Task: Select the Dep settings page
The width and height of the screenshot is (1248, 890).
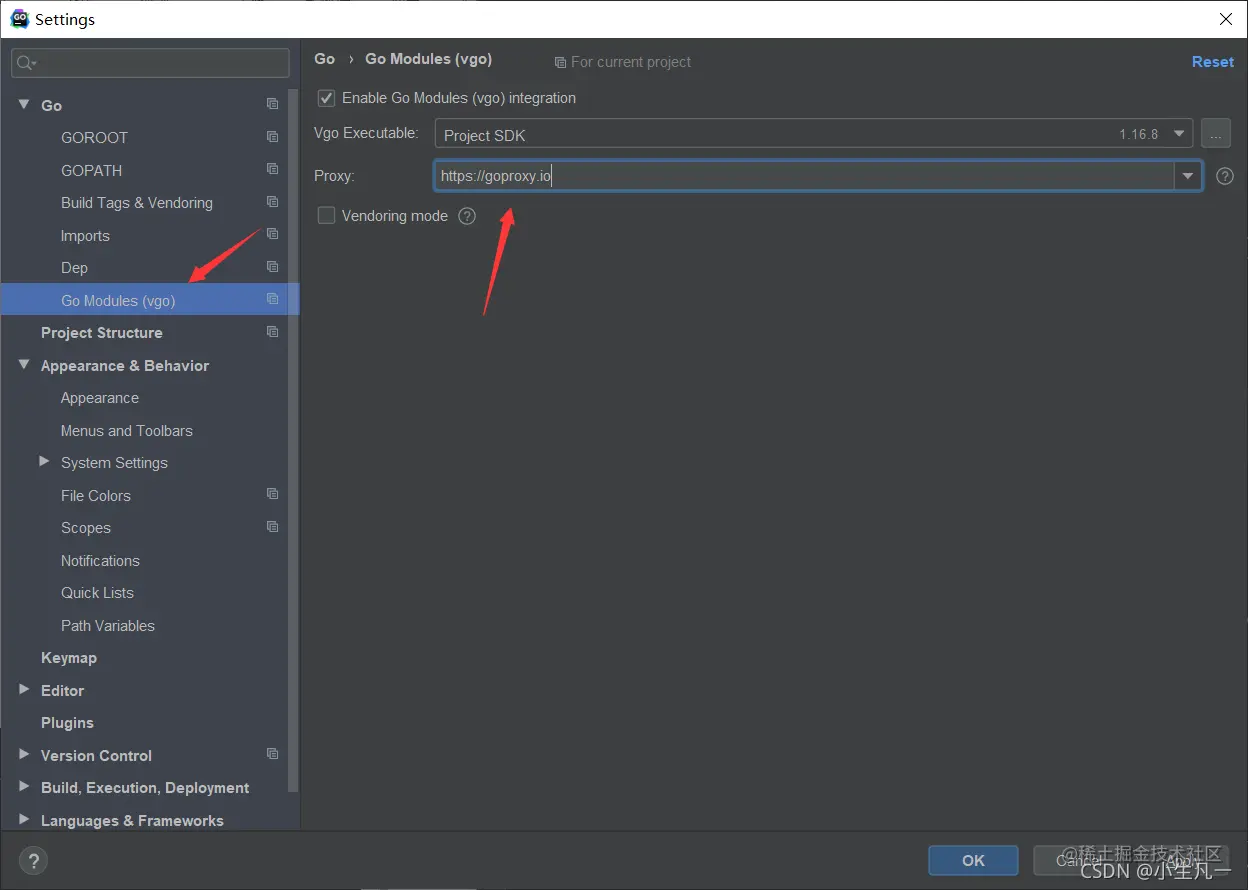Action: coord(74,268)
